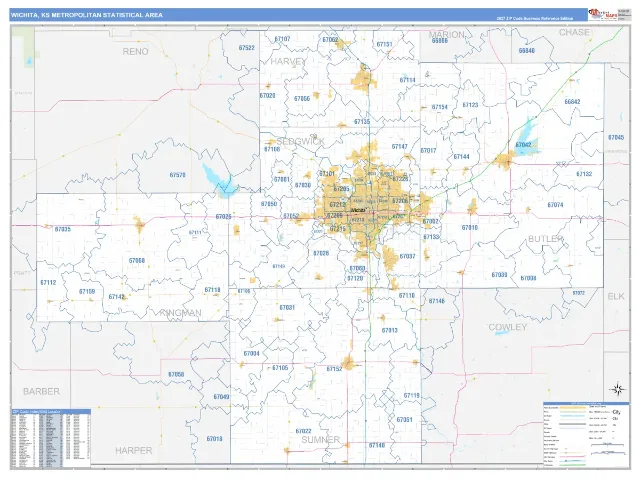Viewport: 640px width, 480px height.
Task: Click ZIP code label 67114
Action: pyautogui.click(x=407, y=80)
